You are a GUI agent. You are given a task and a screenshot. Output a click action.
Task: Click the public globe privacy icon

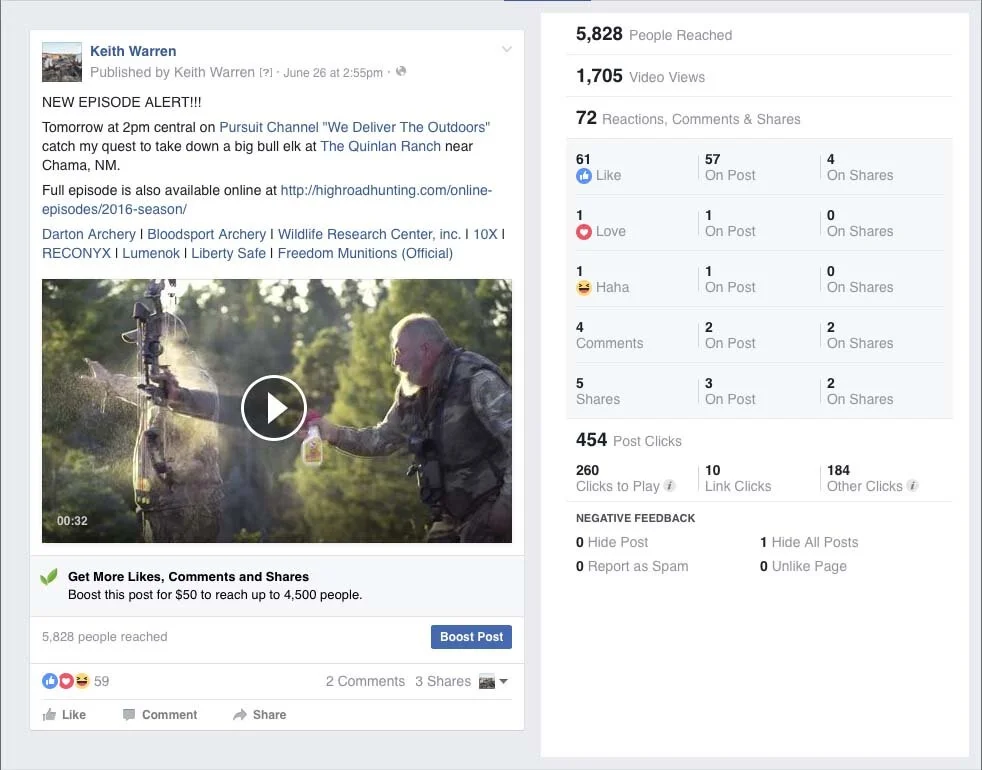[401, 71]
